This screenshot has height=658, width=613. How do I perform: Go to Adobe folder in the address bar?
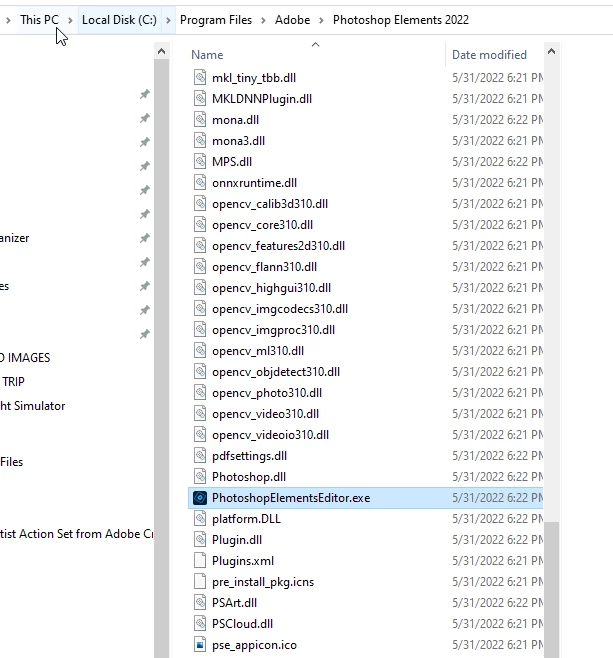click(292, 20)
